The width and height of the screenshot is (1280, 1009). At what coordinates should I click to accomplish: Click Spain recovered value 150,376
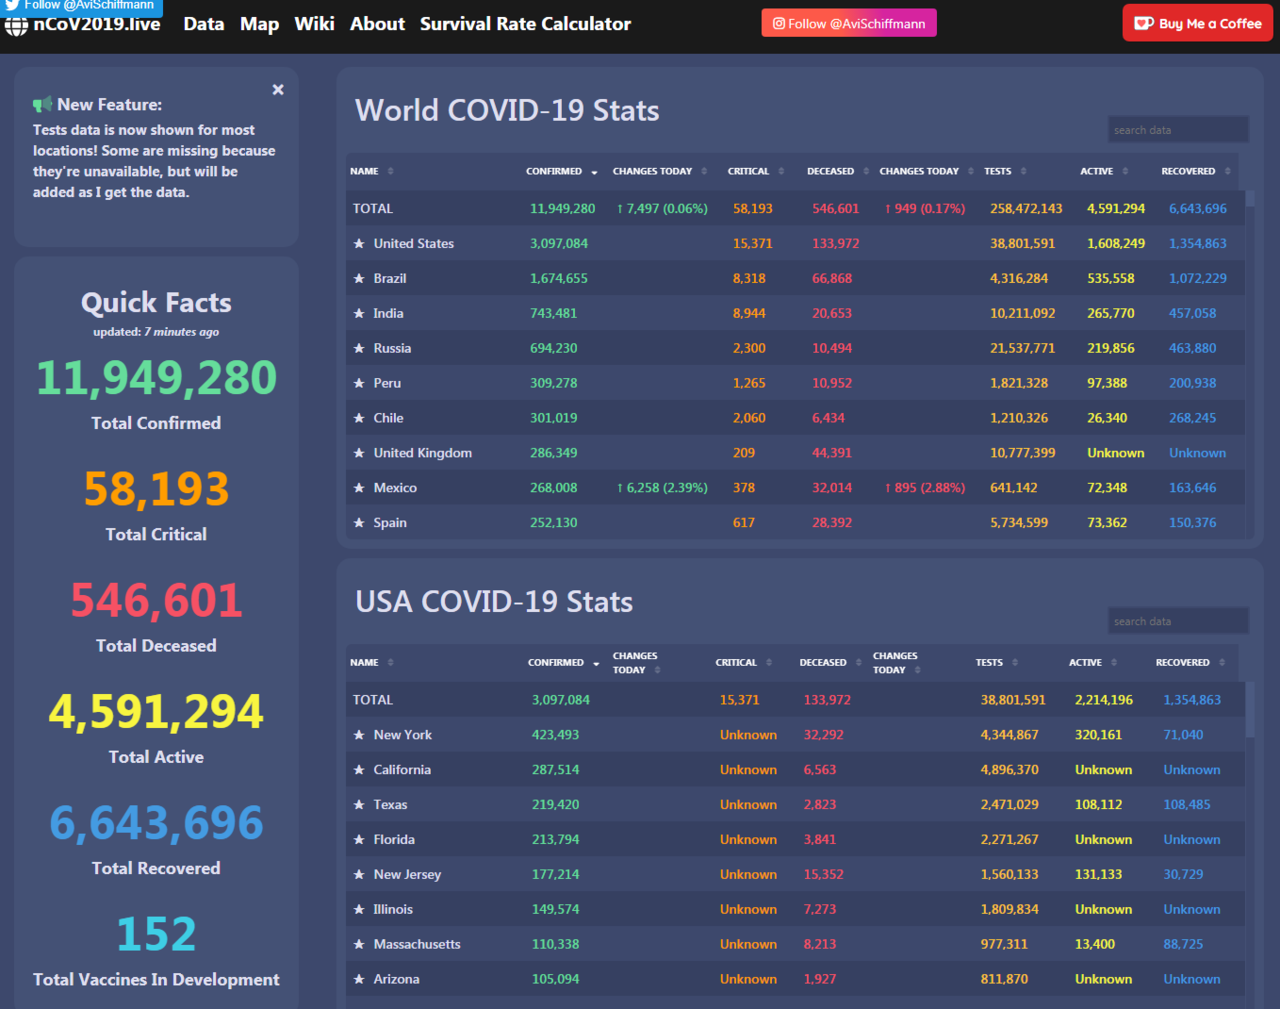1192,523
